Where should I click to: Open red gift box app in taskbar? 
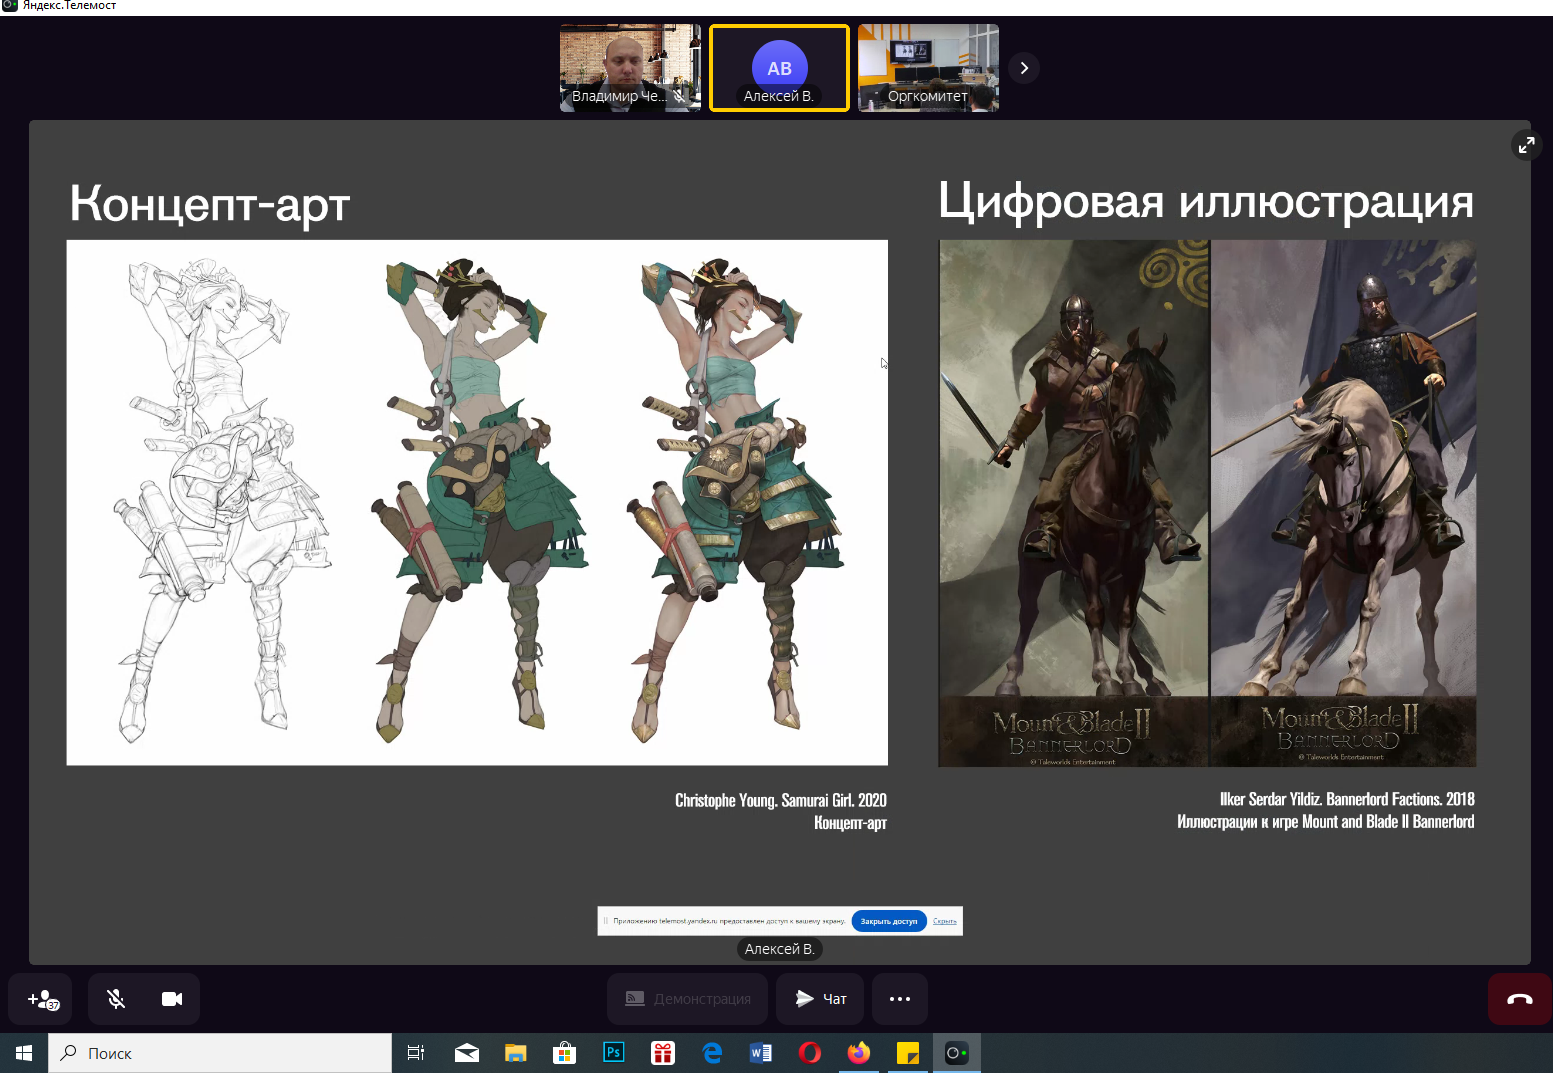(x=663, y=1053)
